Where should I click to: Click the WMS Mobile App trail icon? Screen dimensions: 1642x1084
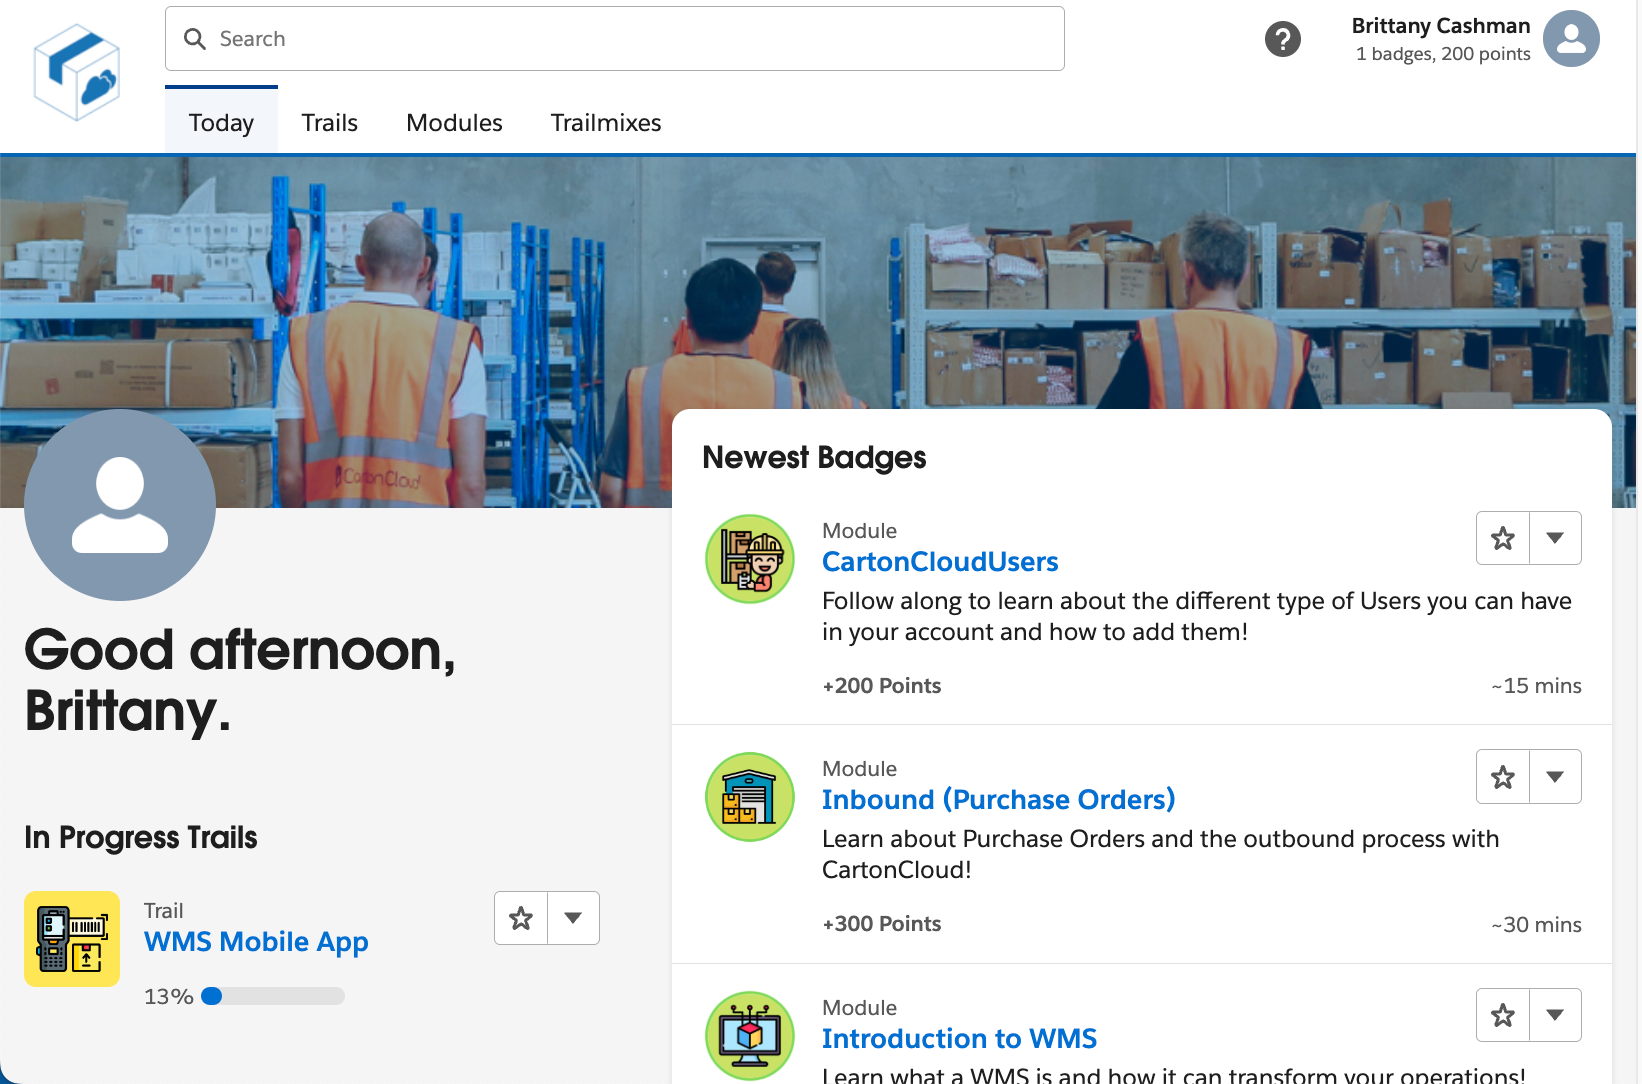coord(71,938)
